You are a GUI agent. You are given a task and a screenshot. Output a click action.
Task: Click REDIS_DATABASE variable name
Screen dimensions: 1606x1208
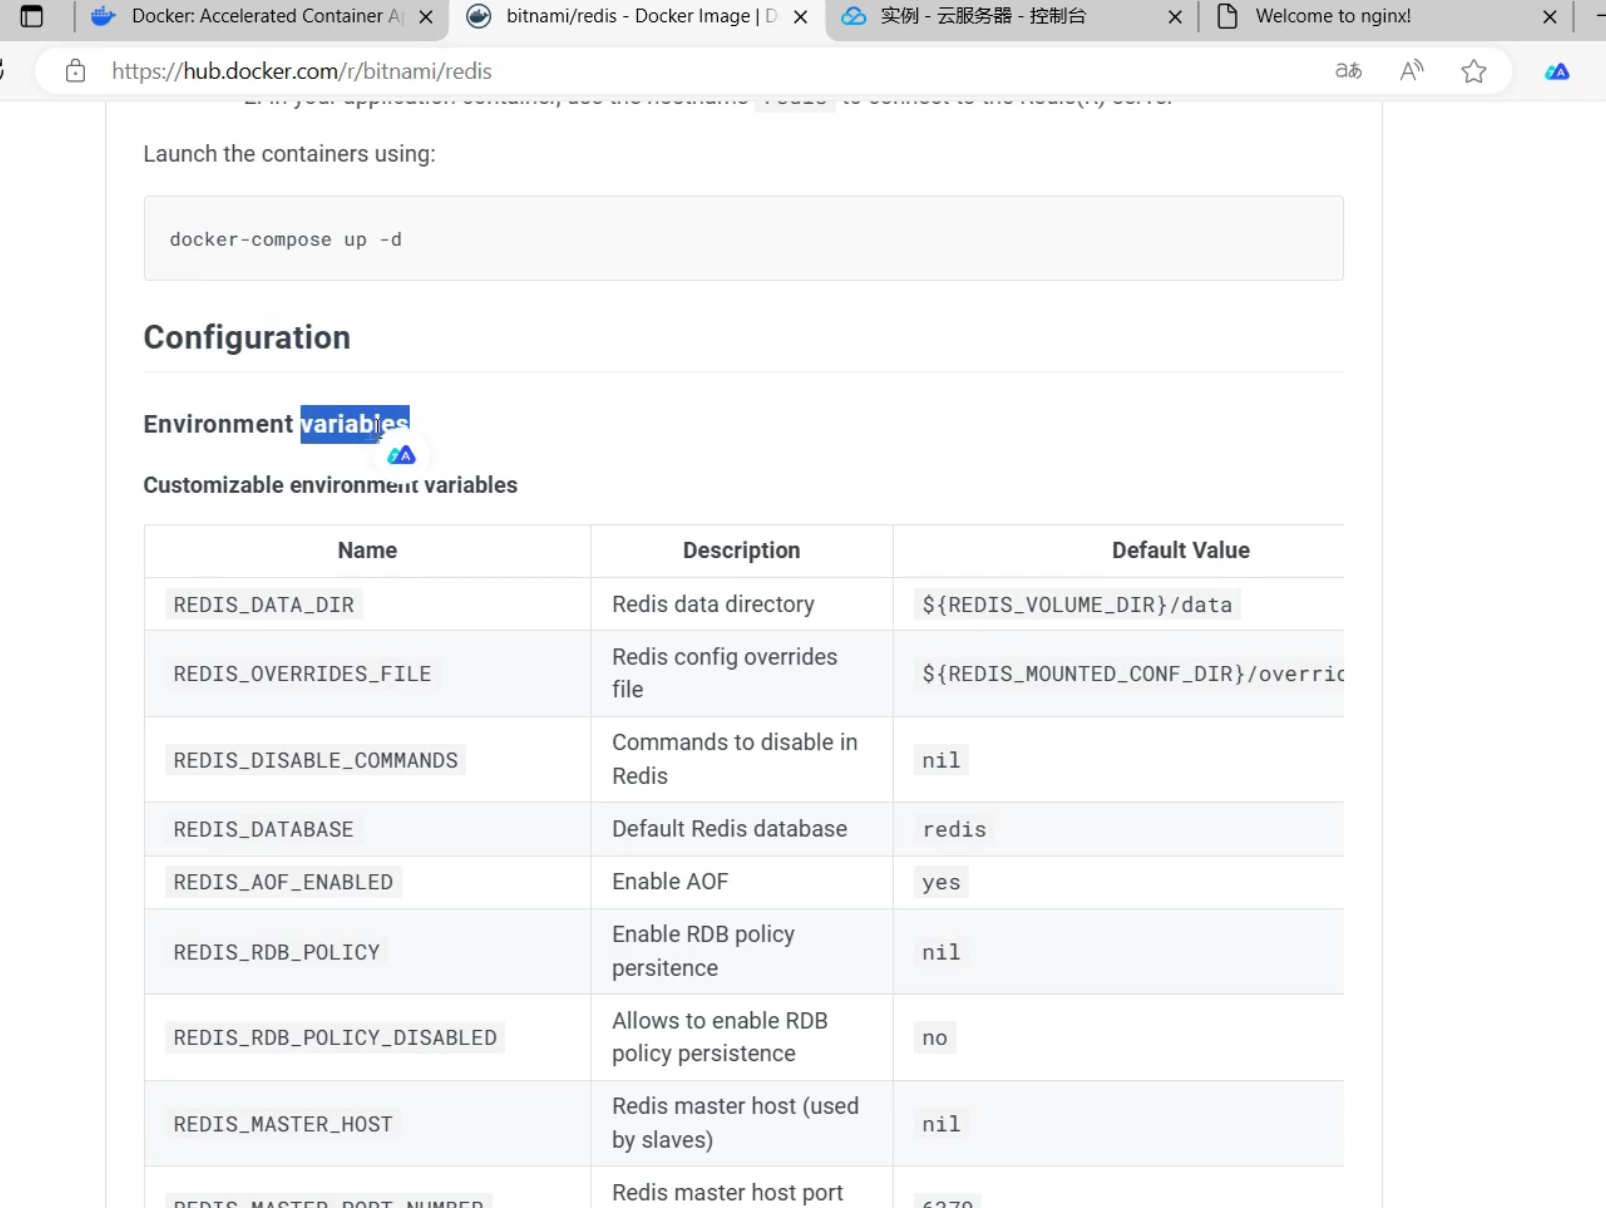(x=264, y=829)
